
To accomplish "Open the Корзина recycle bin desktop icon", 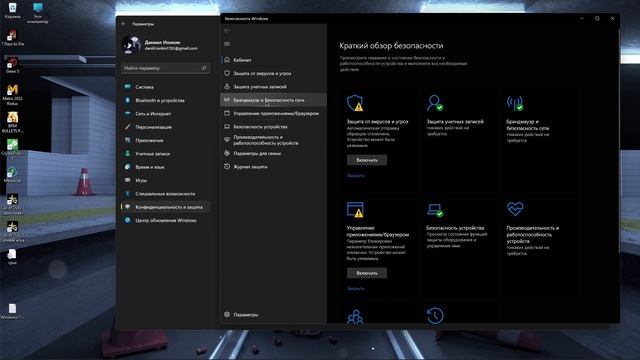I will 12,10.
